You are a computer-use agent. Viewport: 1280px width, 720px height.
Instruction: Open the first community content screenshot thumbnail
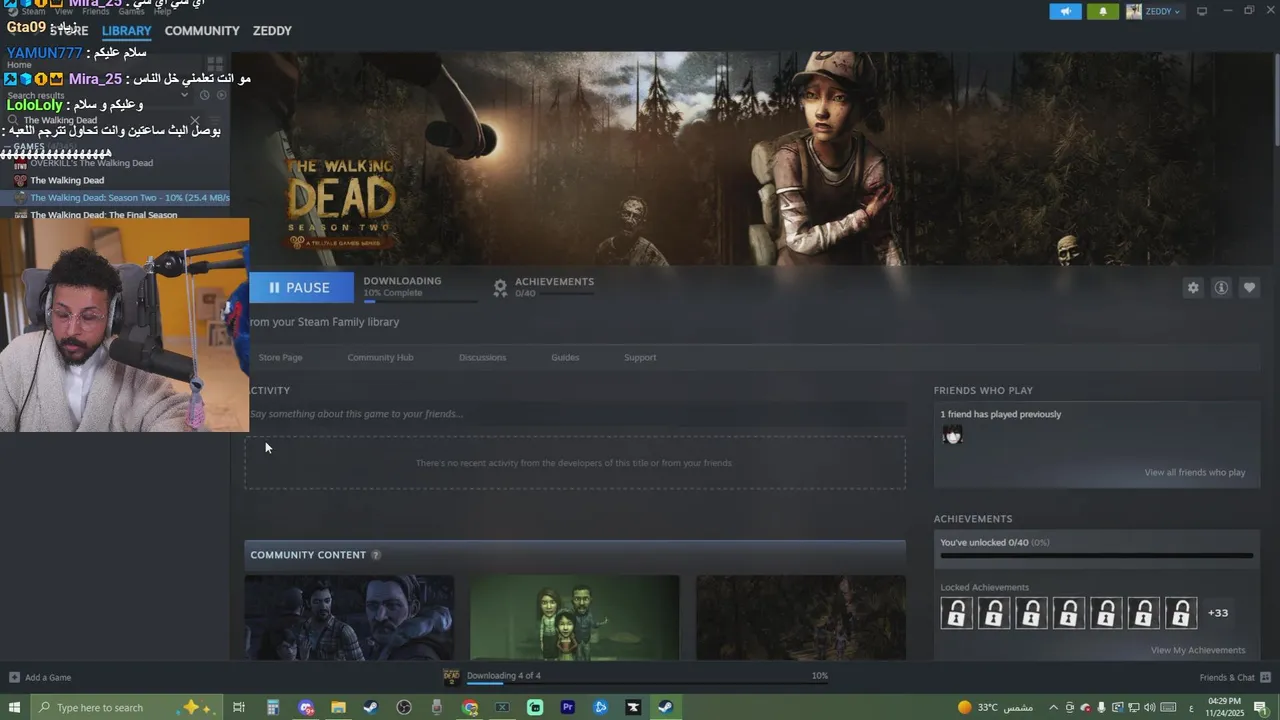click(349, 617)
